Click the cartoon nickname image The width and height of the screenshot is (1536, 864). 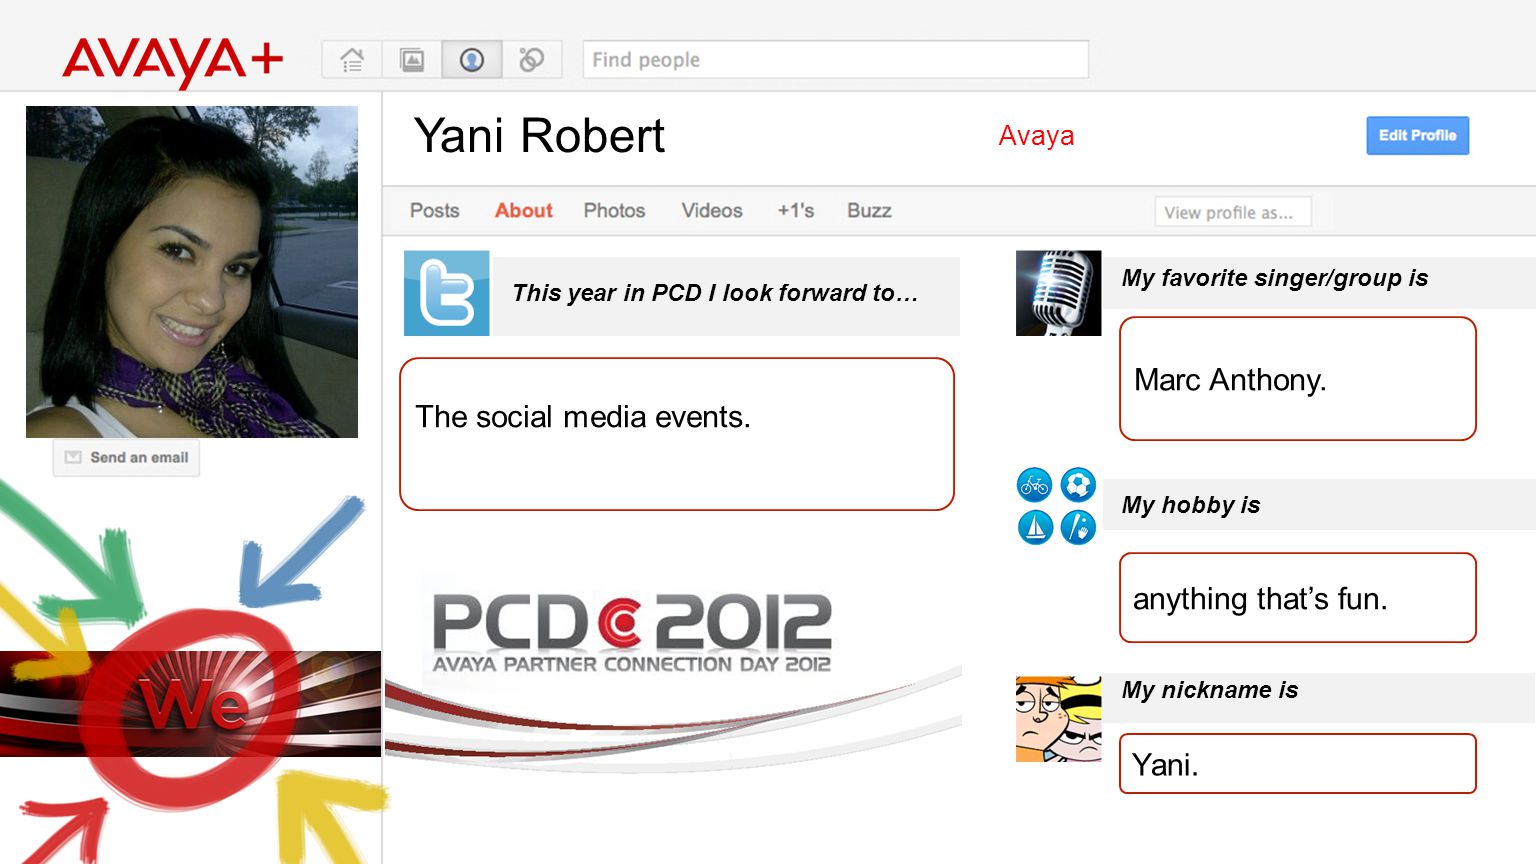pos(1058,719)
